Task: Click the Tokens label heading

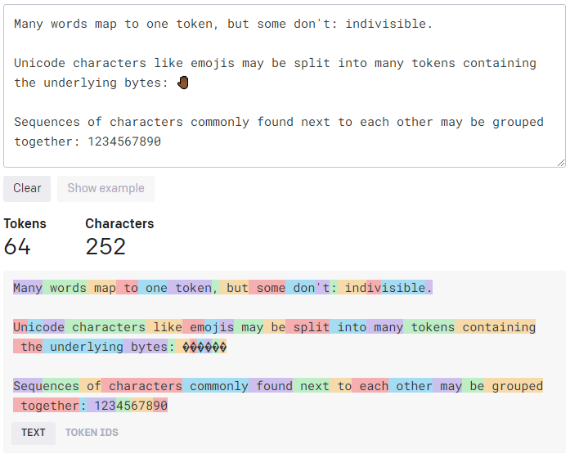Action: [x=25, y=224]
